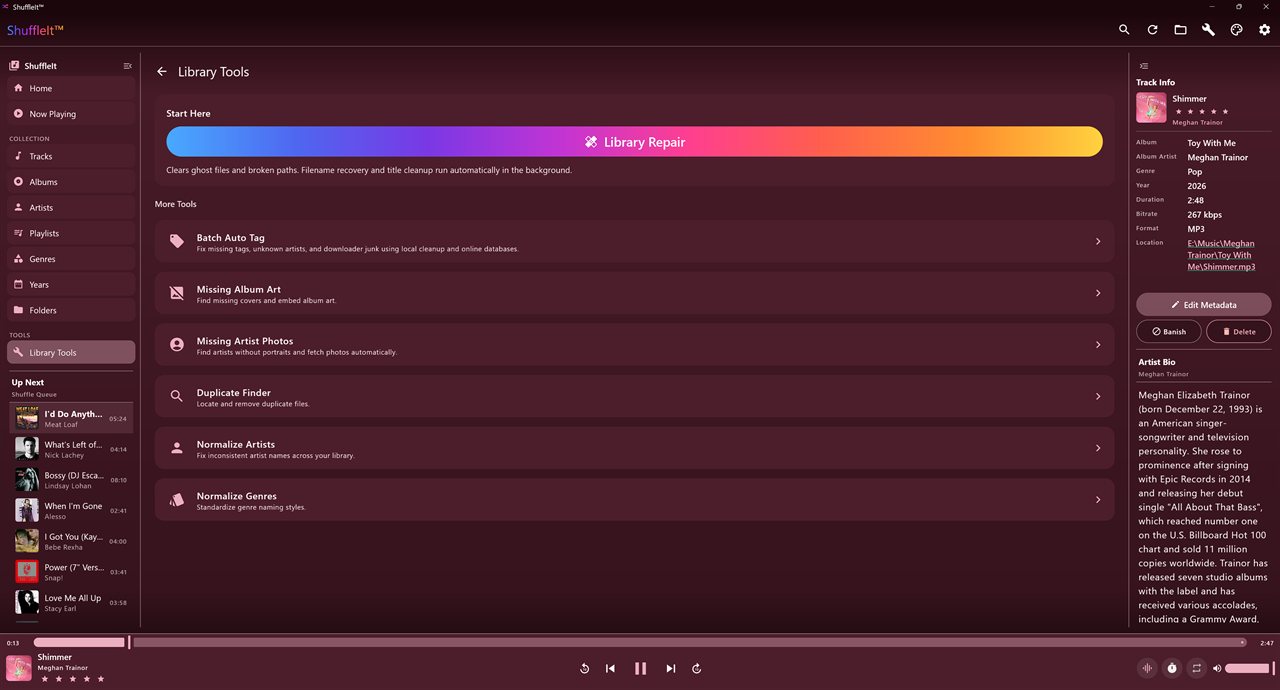1280x690 pixels.
Task: Expand Missing Album Art chevron
Action: click(x=1098, y=293)
